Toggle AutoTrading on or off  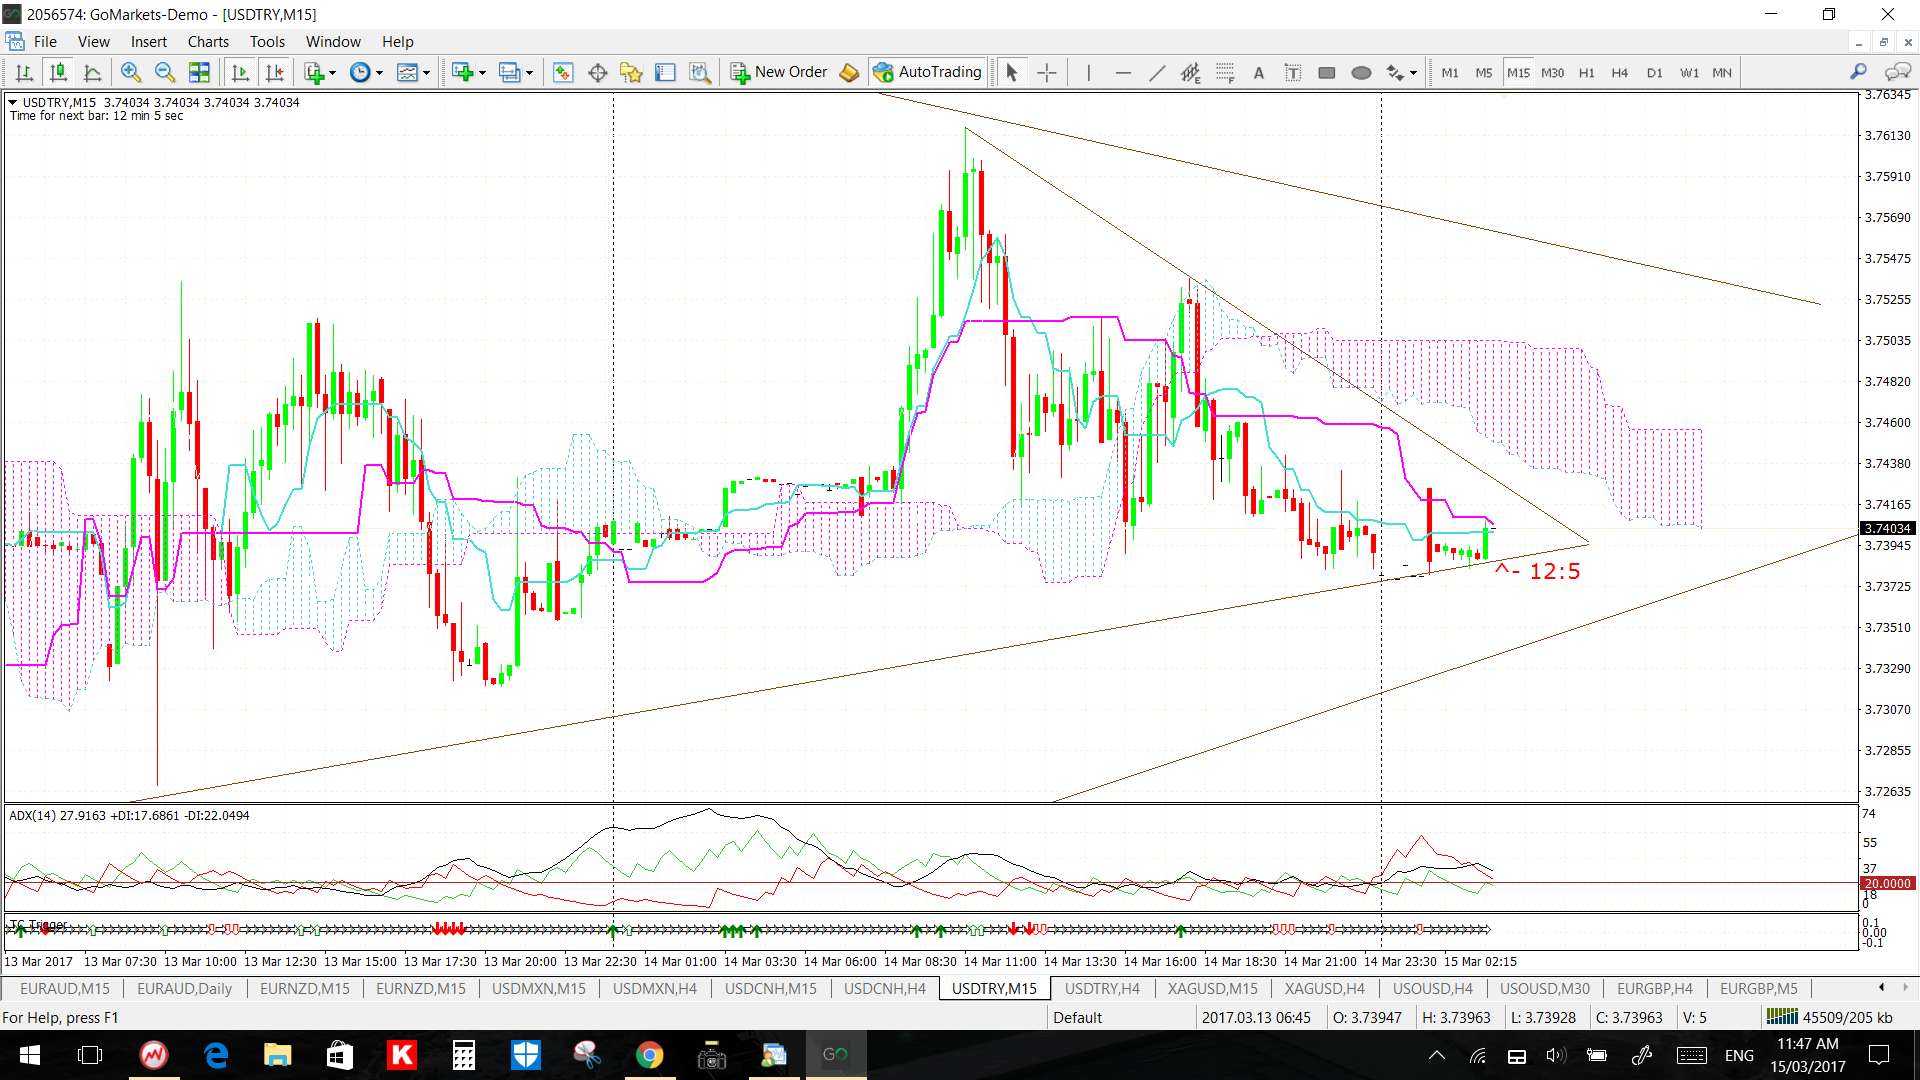coord(927,72)
